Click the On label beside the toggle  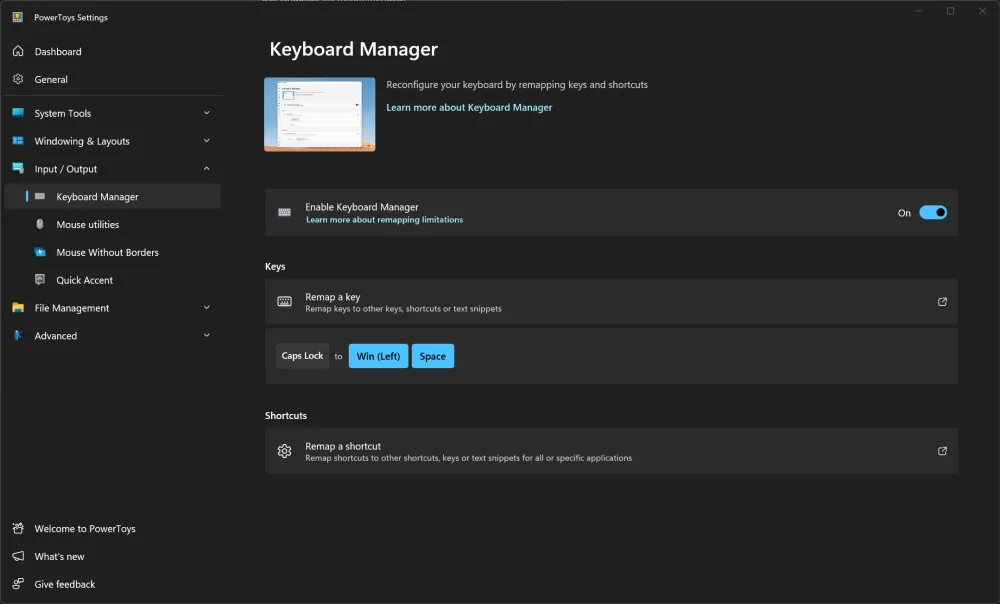click(x=904, y=213)
